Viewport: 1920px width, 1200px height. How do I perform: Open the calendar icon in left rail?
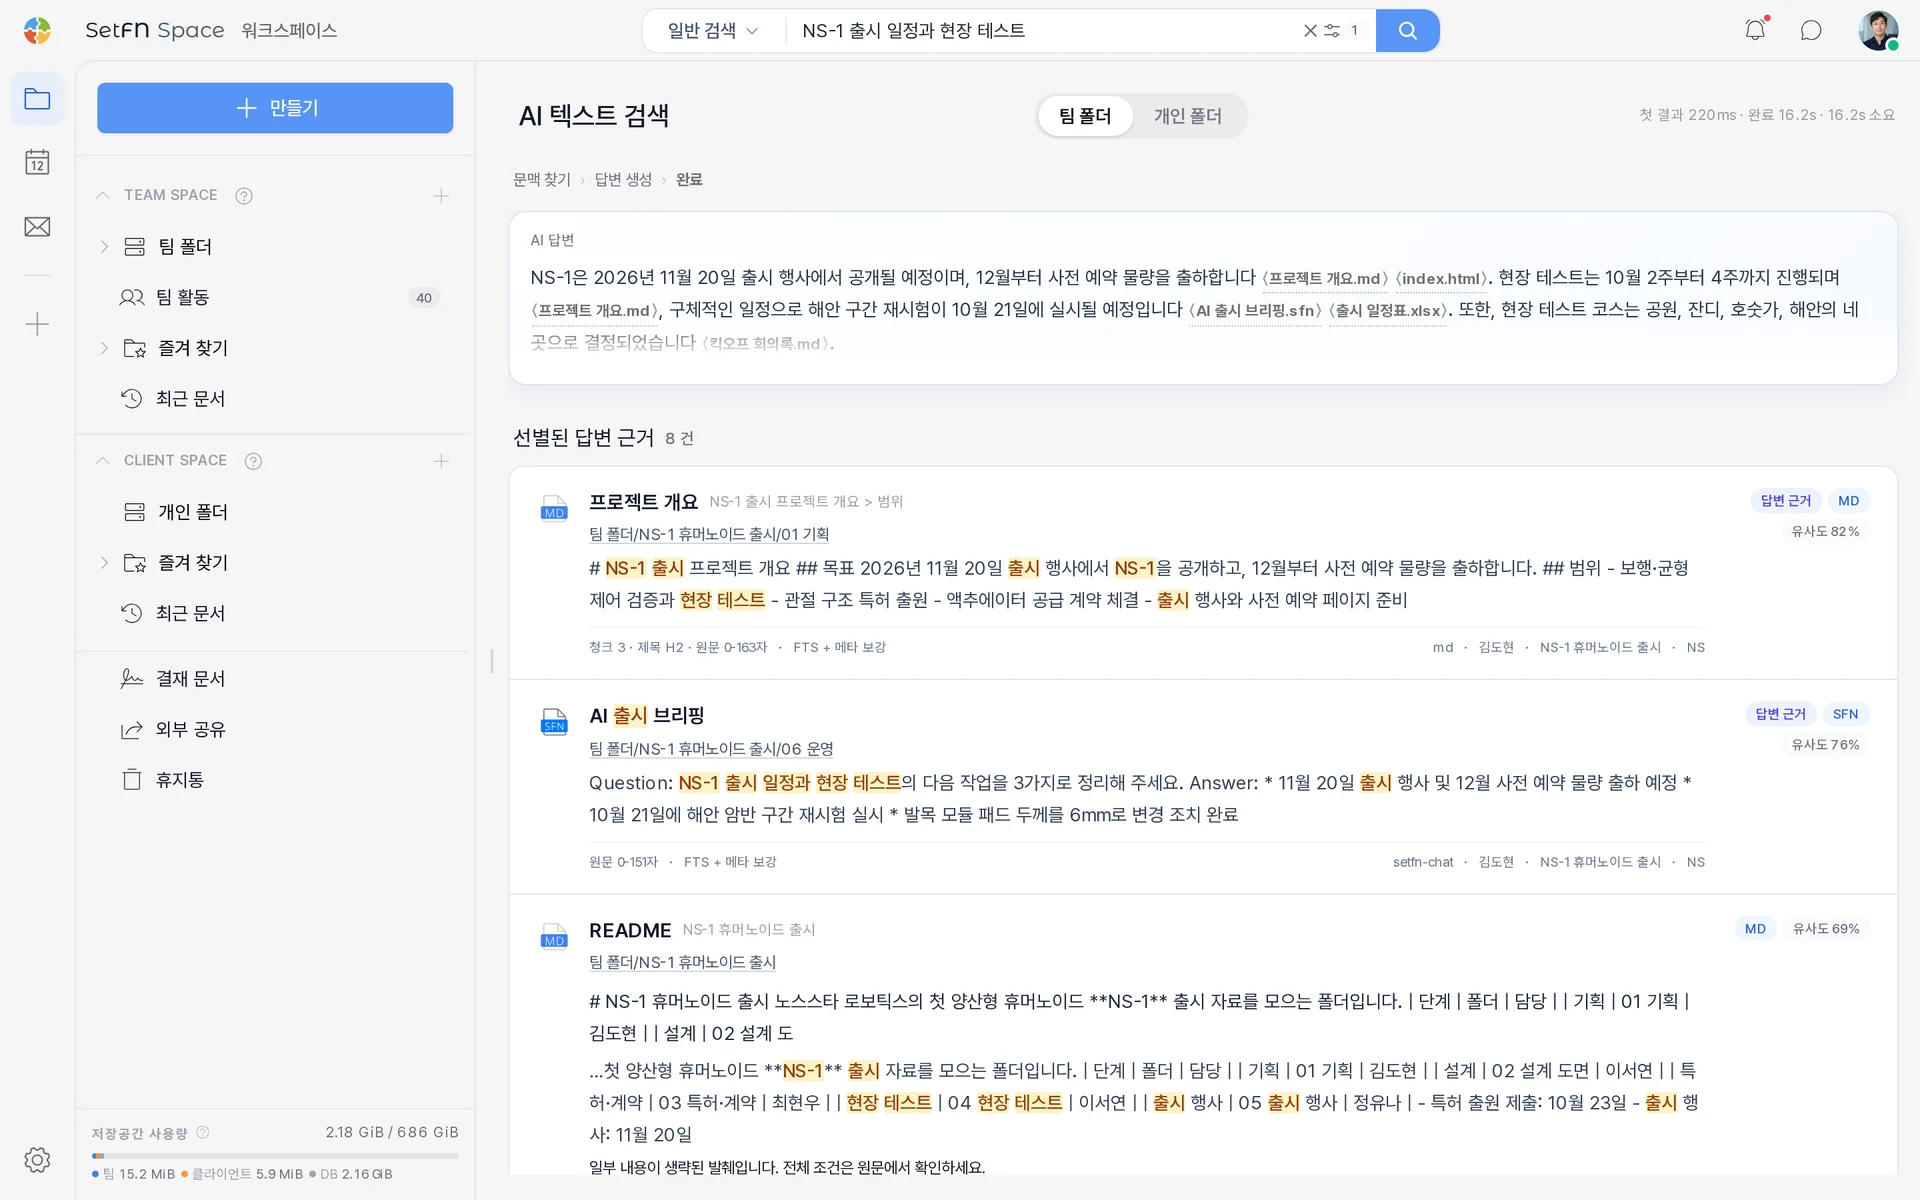[x=37, y=162]
